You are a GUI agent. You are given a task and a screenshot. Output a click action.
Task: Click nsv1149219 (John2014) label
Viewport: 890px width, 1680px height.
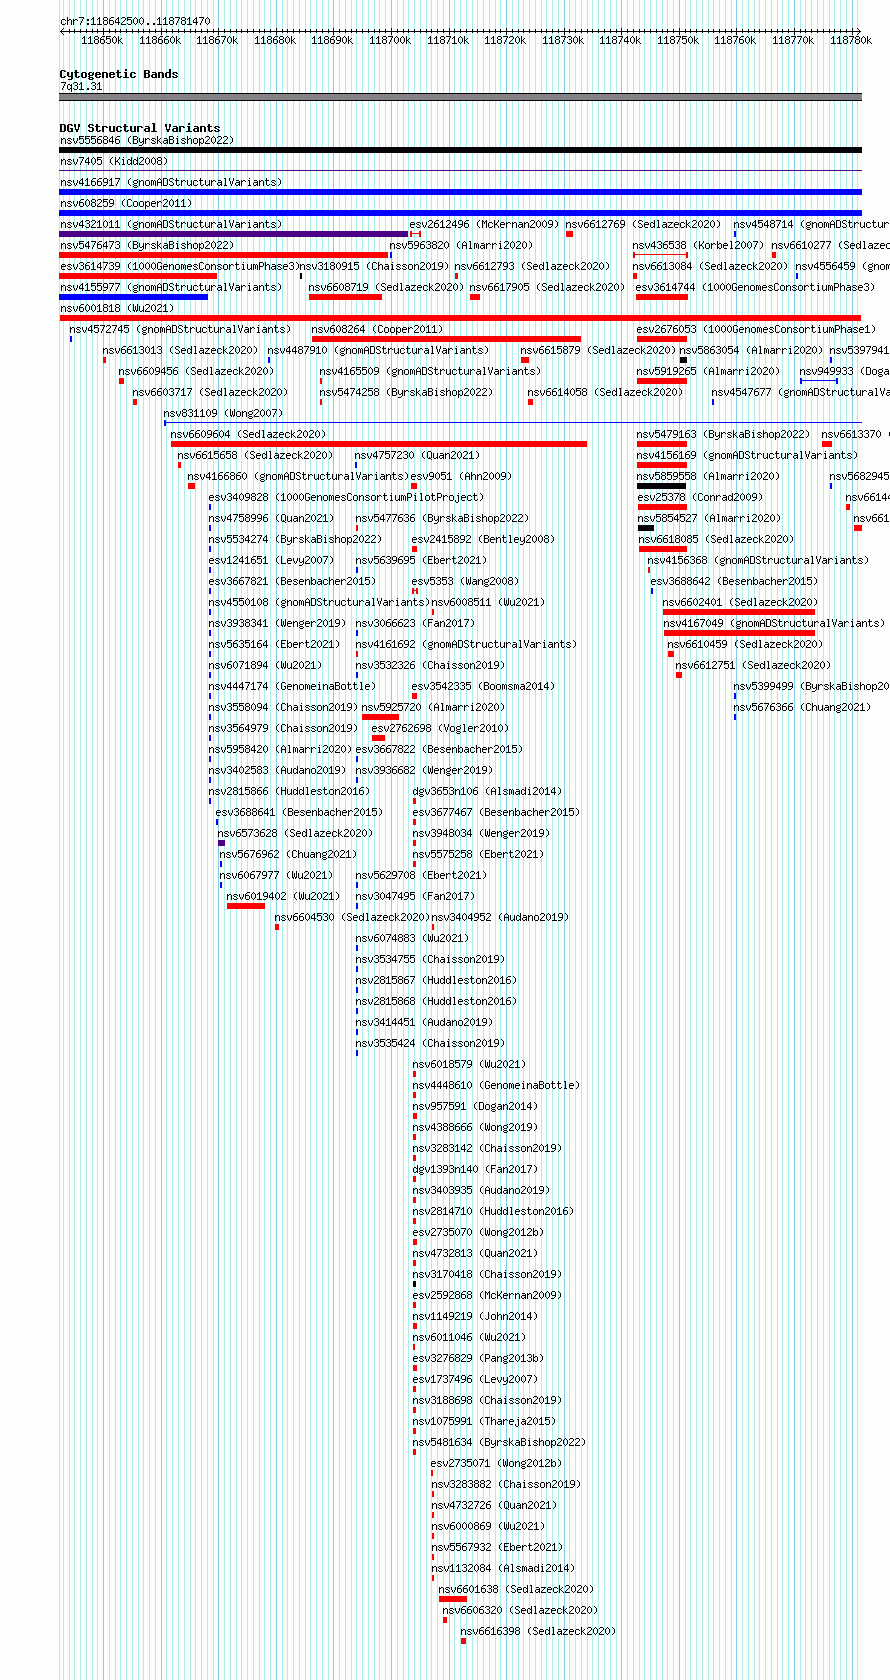point(475,1316)
